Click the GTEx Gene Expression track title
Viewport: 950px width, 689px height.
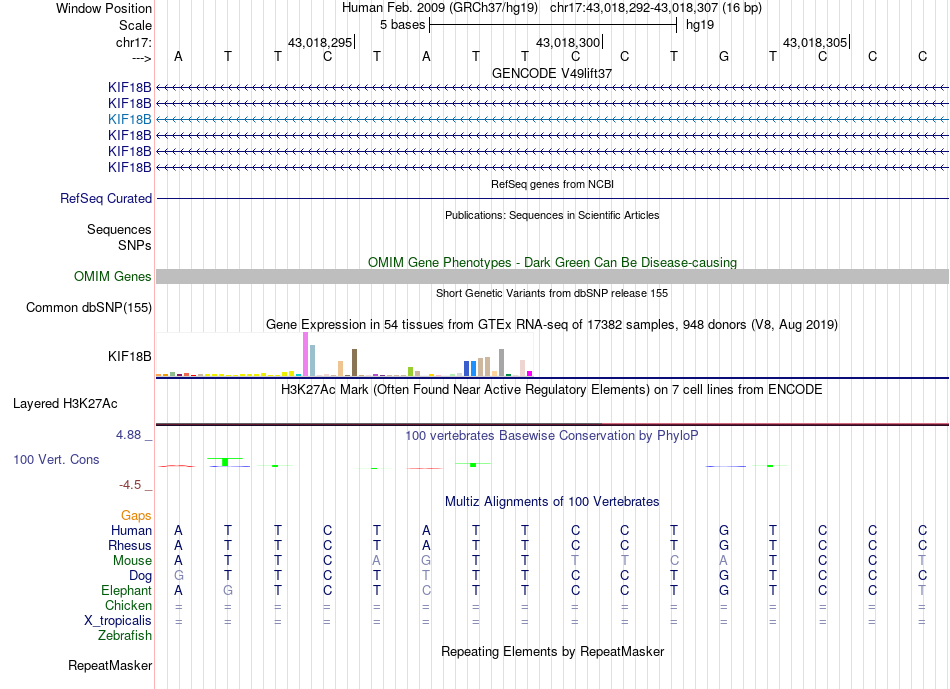[552, 325]
